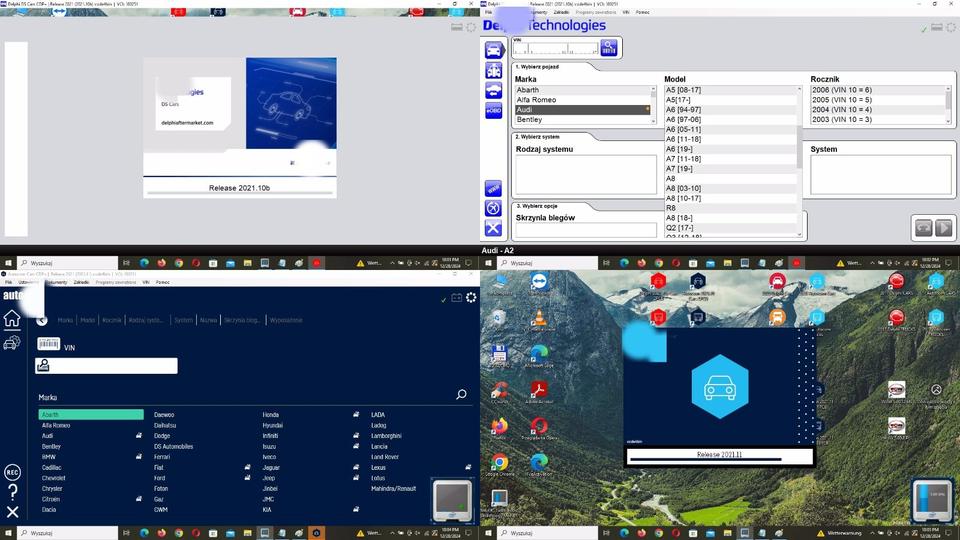
Task: Click the magnifier beside Marka in Autocom
Action: click(462, 395)
